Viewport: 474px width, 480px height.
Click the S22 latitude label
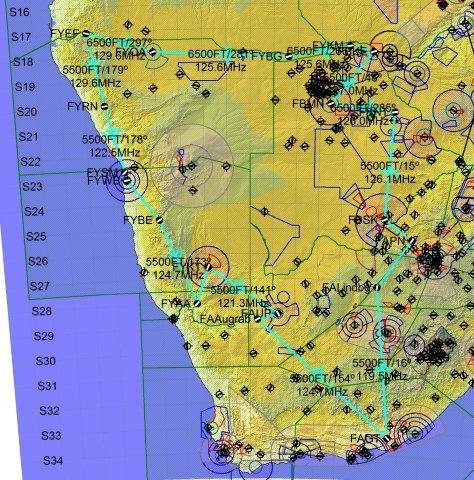click(x=30, y=162)
